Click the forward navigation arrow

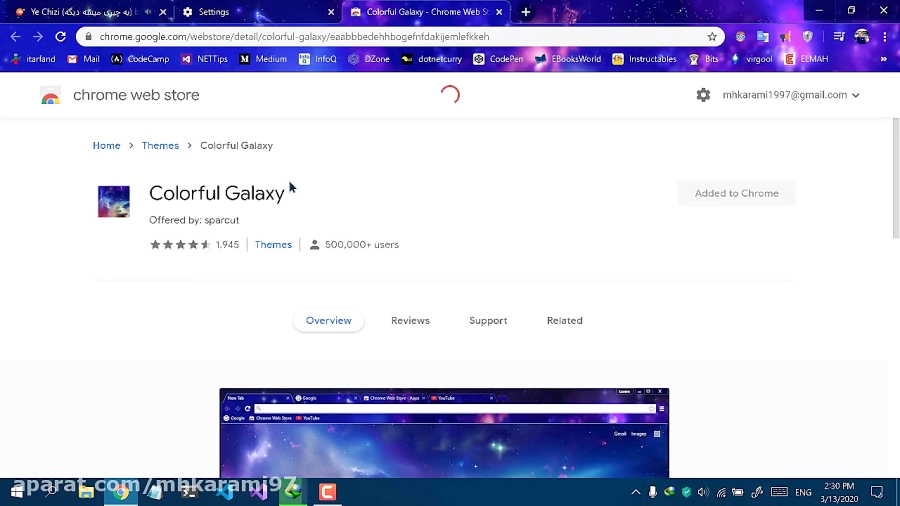pos(38,37)
